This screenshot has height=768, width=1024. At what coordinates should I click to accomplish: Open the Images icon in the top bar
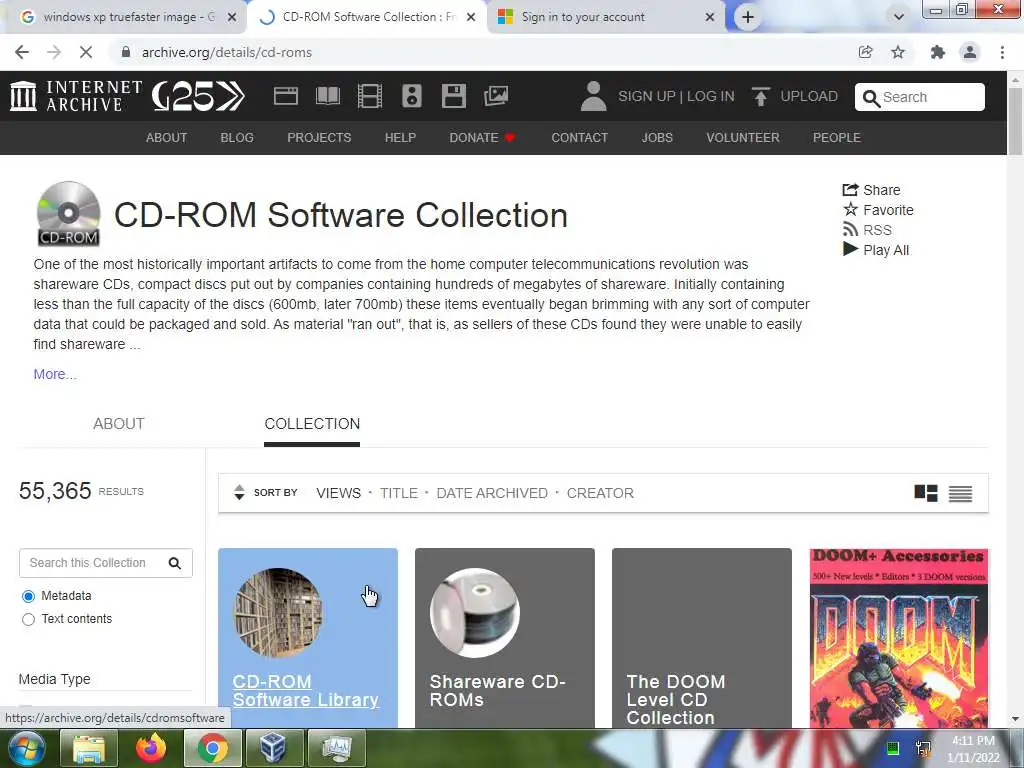[x=496, y=96]
